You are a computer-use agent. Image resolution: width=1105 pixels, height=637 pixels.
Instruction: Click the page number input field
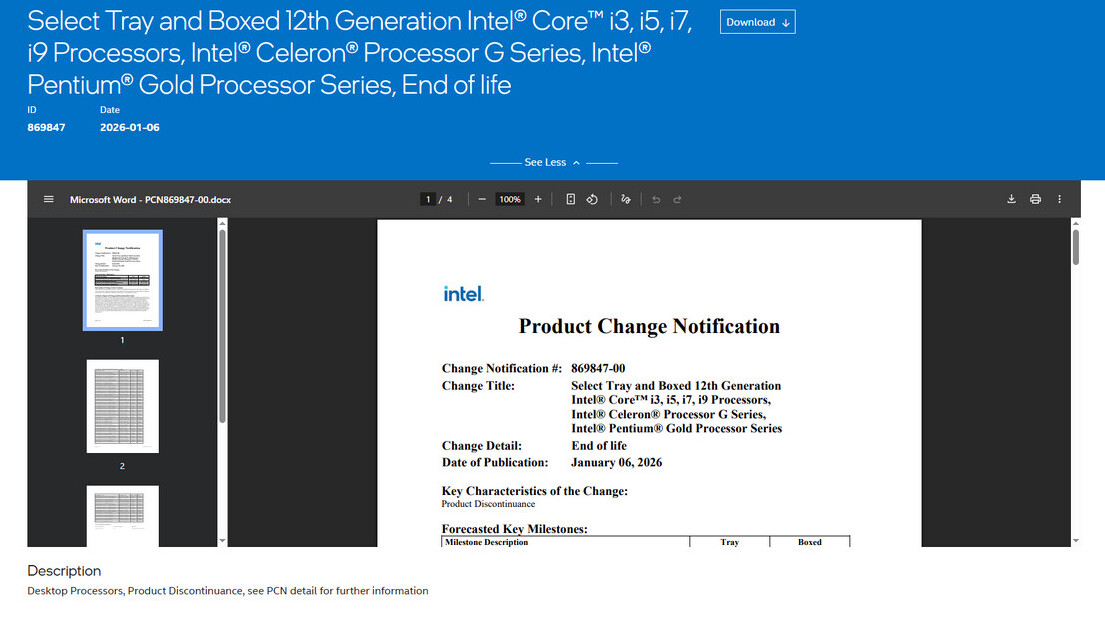[x=428, y=199]
